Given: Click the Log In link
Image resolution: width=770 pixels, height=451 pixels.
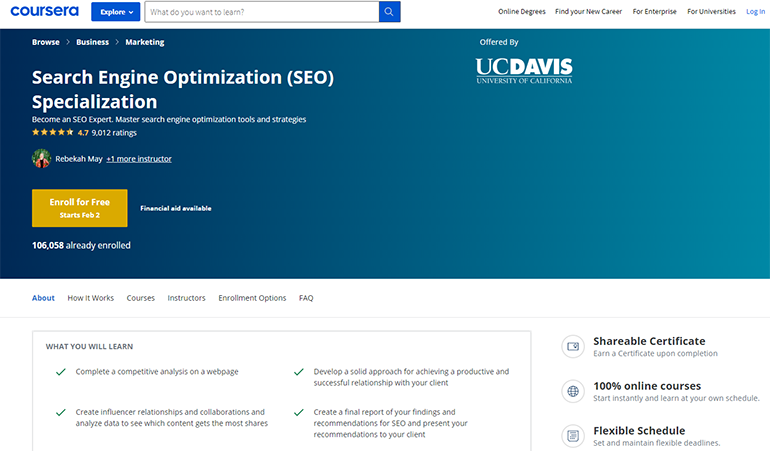Looking at the screenshot, I should (755, 12).
